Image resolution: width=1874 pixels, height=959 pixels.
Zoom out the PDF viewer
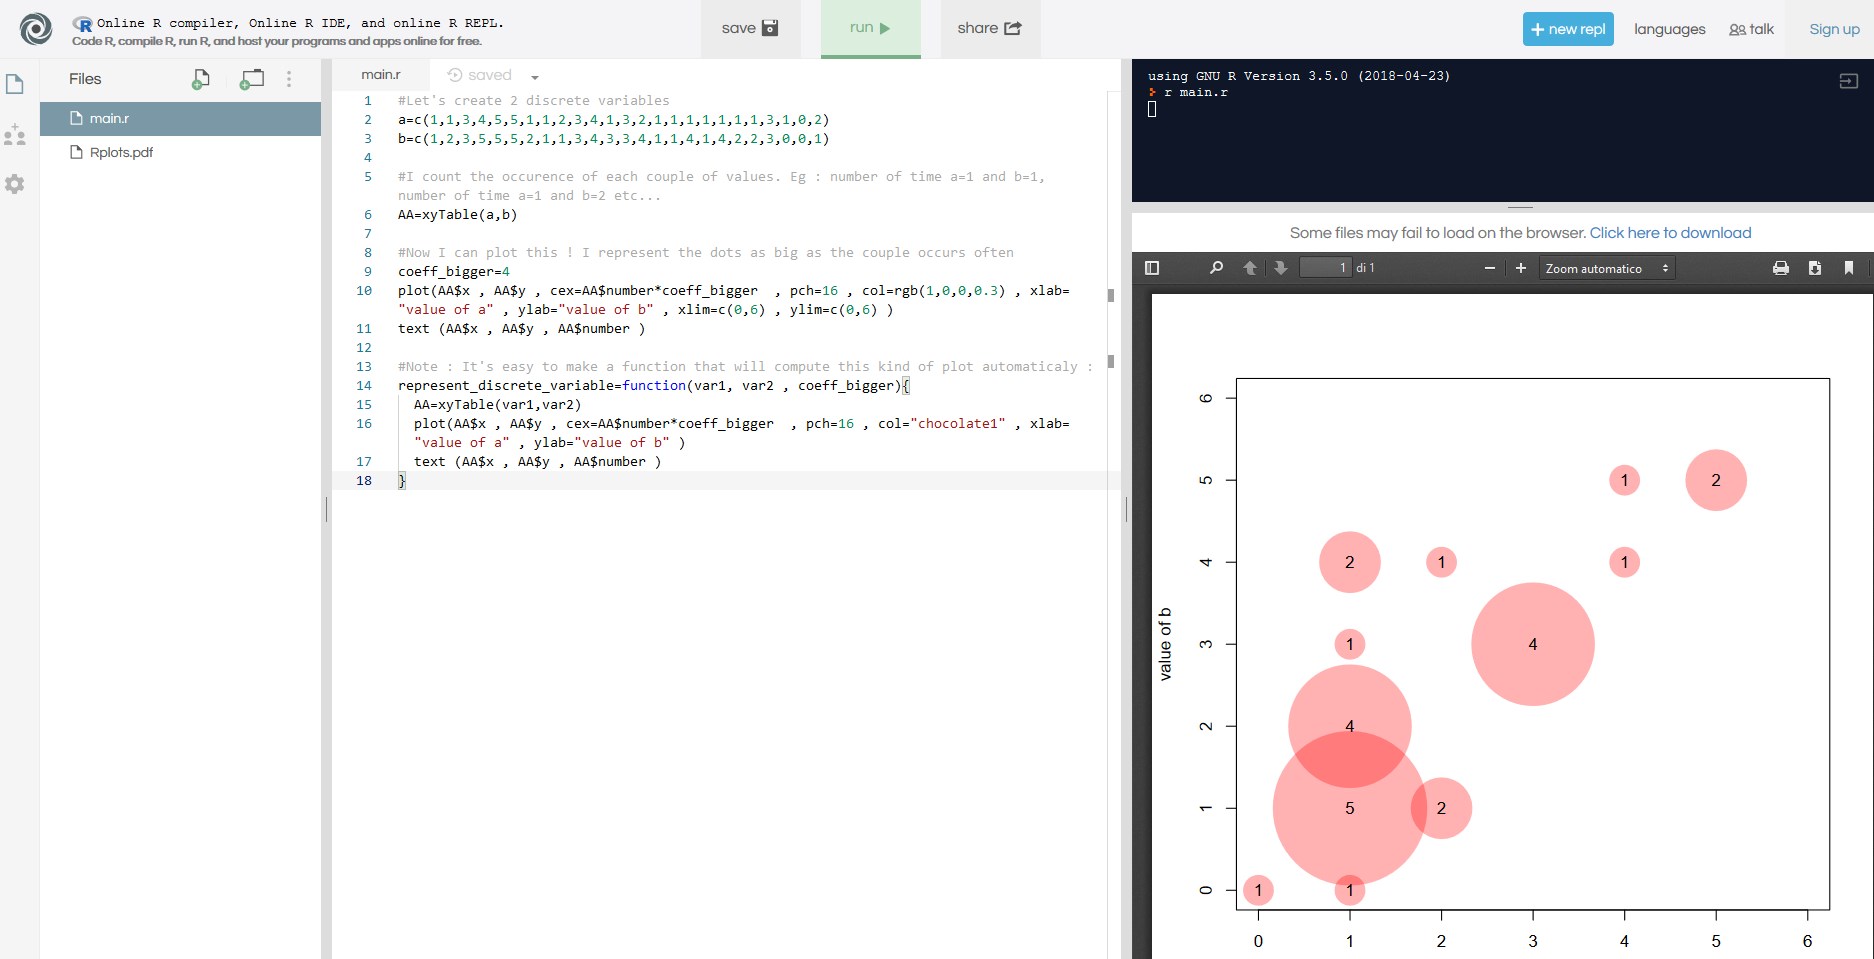1490,268
